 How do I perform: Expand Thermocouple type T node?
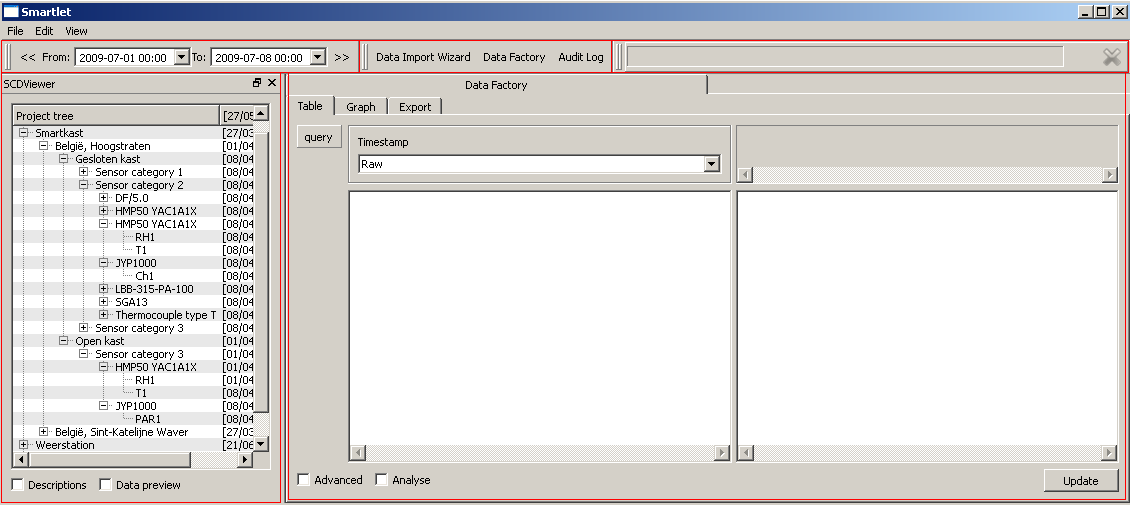[x=104, y=315]
